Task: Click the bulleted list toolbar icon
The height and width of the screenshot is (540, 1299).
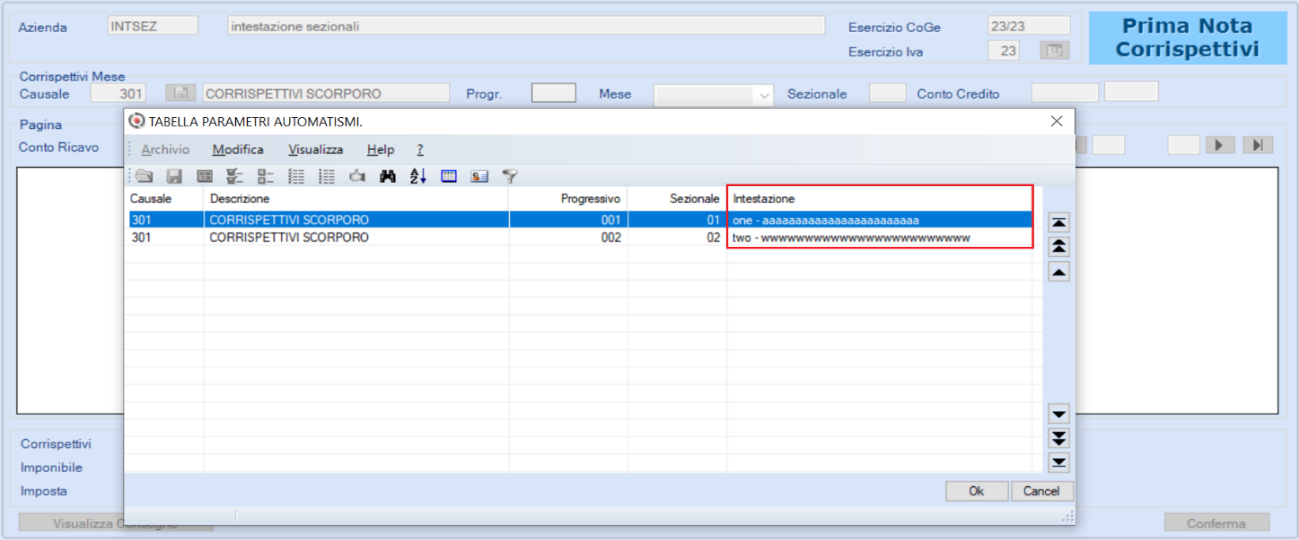Action: point(326,176)
